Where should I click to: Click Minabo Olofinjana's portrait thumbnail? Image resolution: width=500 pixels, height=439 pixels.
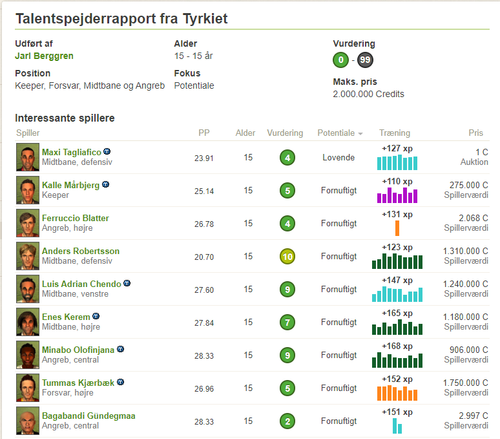coord(28,355)
